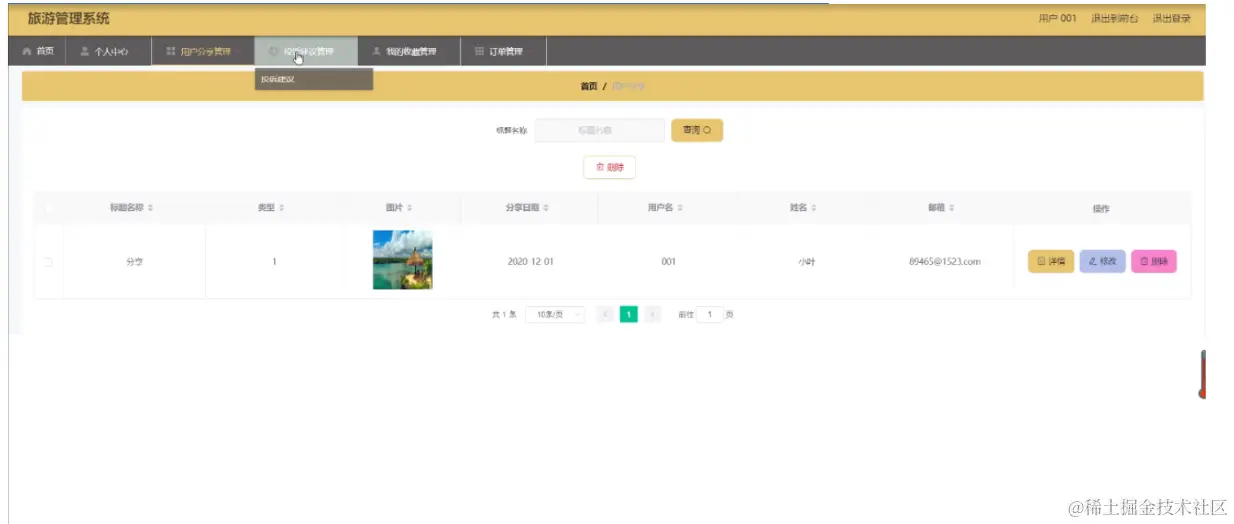Open 详情 for the 分享 row

coord(1051,261)
